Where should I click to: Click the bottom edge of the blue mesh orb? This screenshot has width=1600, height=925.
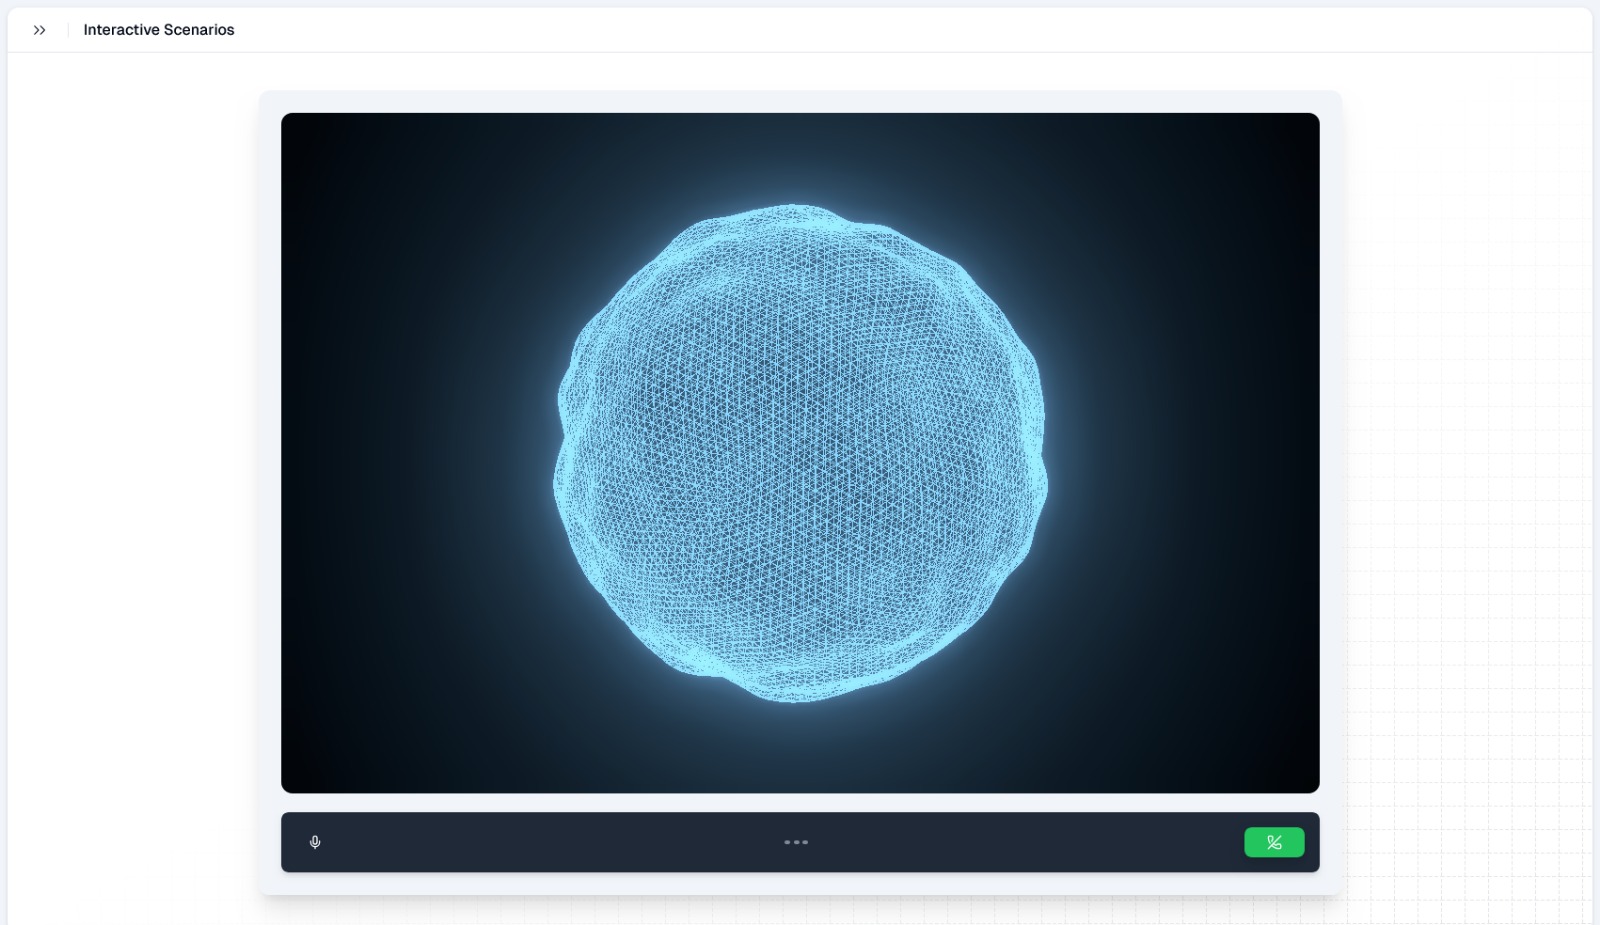[x=795, y=697]
